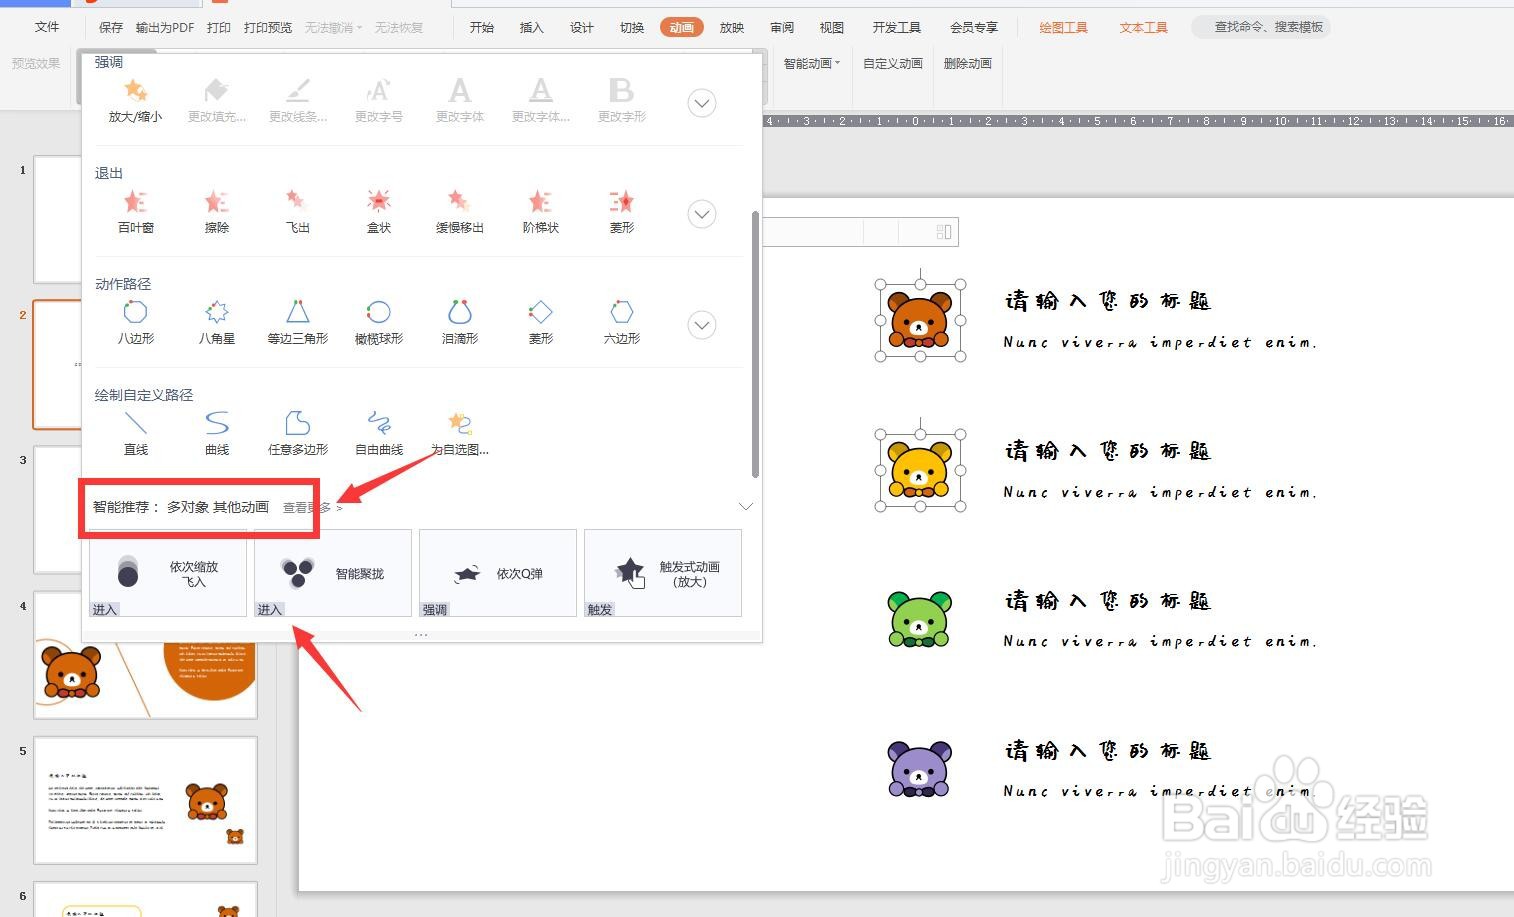This screenshot has width=1514, height=917.
Task: Select the 更改字形 bold B effect
Action: (x=622, y=101)
